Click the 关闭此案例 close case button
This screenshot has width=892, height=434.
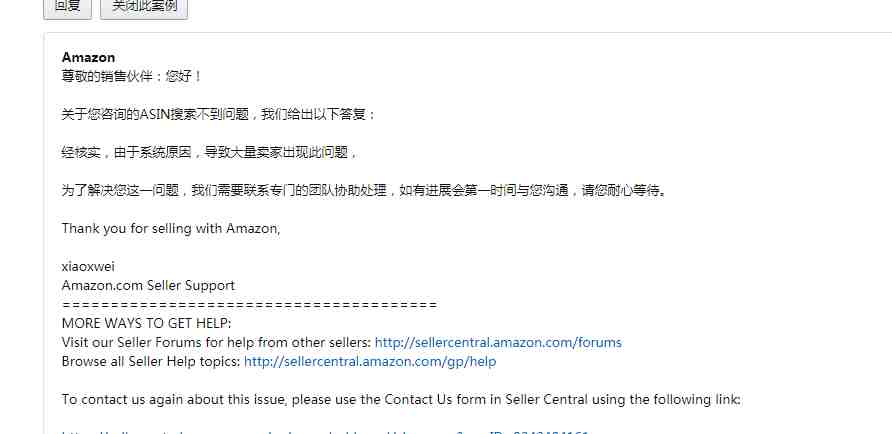click(144, 8)
